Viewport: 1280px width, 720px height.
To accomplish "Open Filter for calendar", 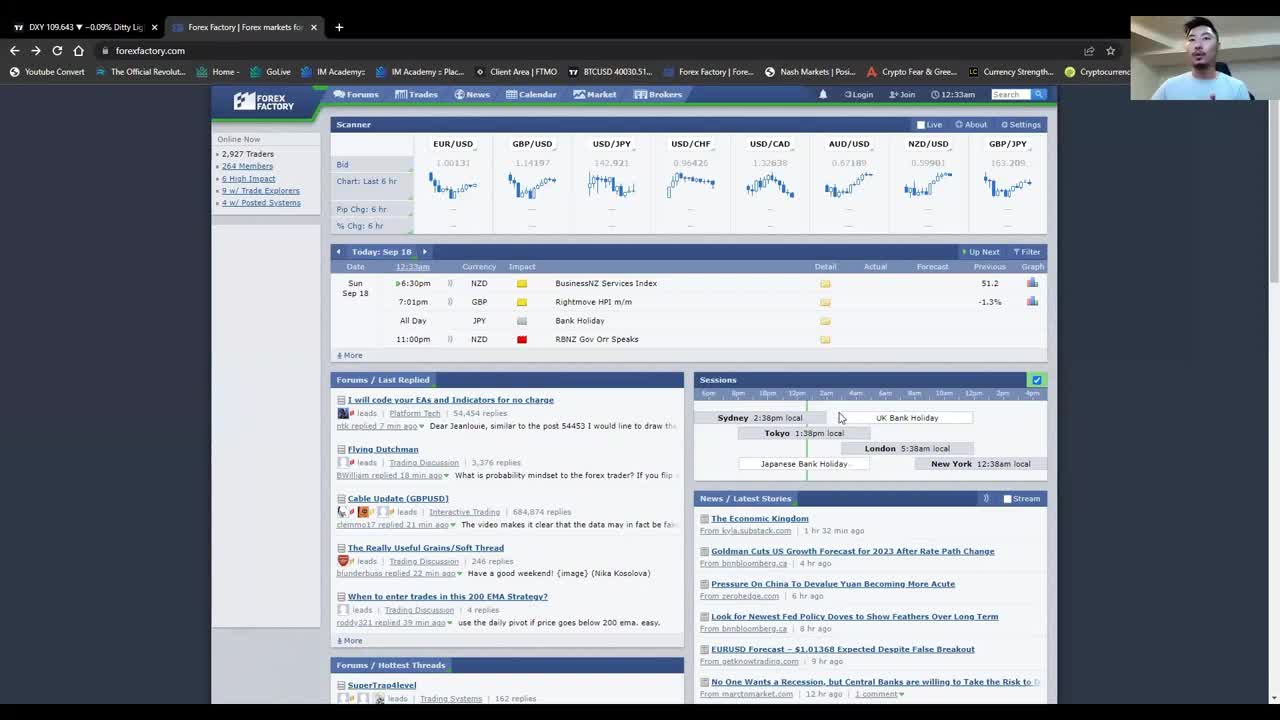I will [1027, 252].
